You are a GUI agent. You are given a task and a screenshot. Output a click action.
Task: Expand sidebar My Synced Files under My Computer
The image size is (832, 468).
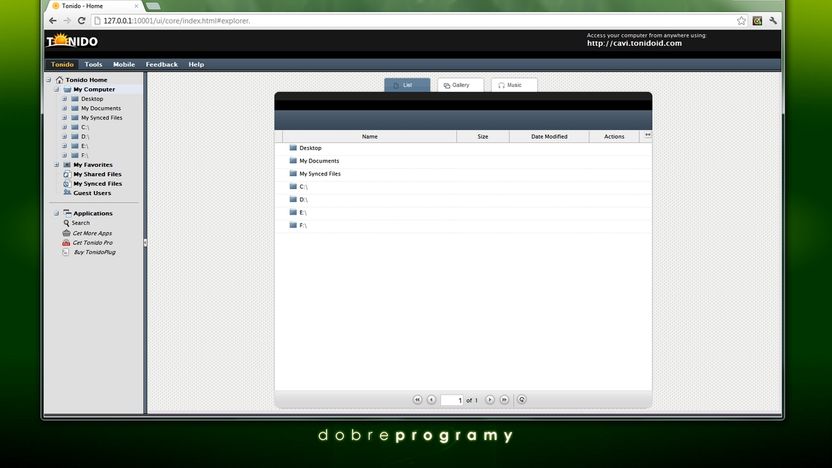pyautogui.click(x=65, y=118)
